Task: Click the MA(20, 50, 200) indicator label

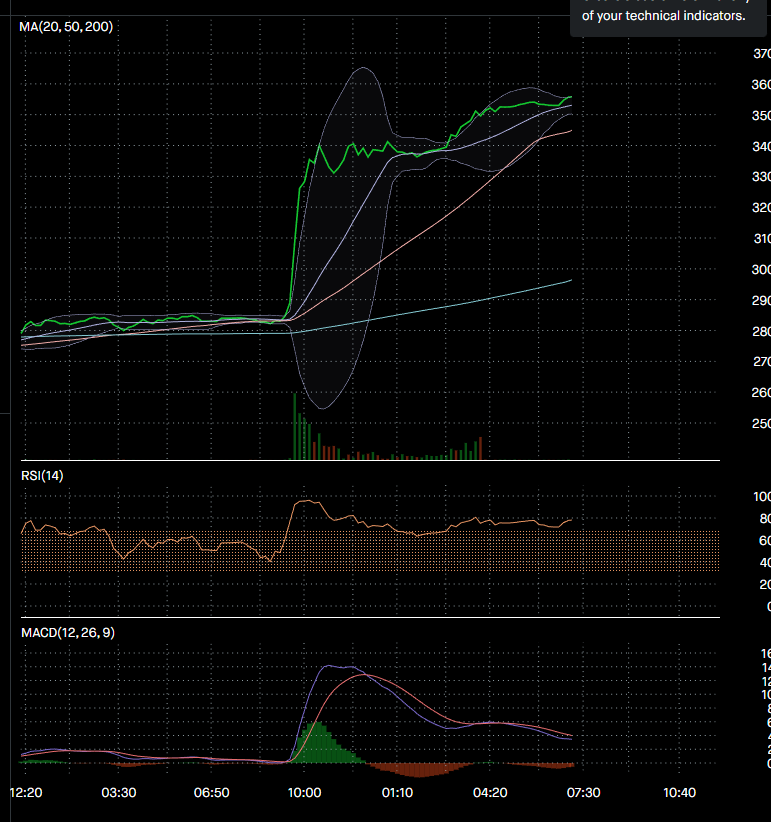Action: [x=66, y=27]
